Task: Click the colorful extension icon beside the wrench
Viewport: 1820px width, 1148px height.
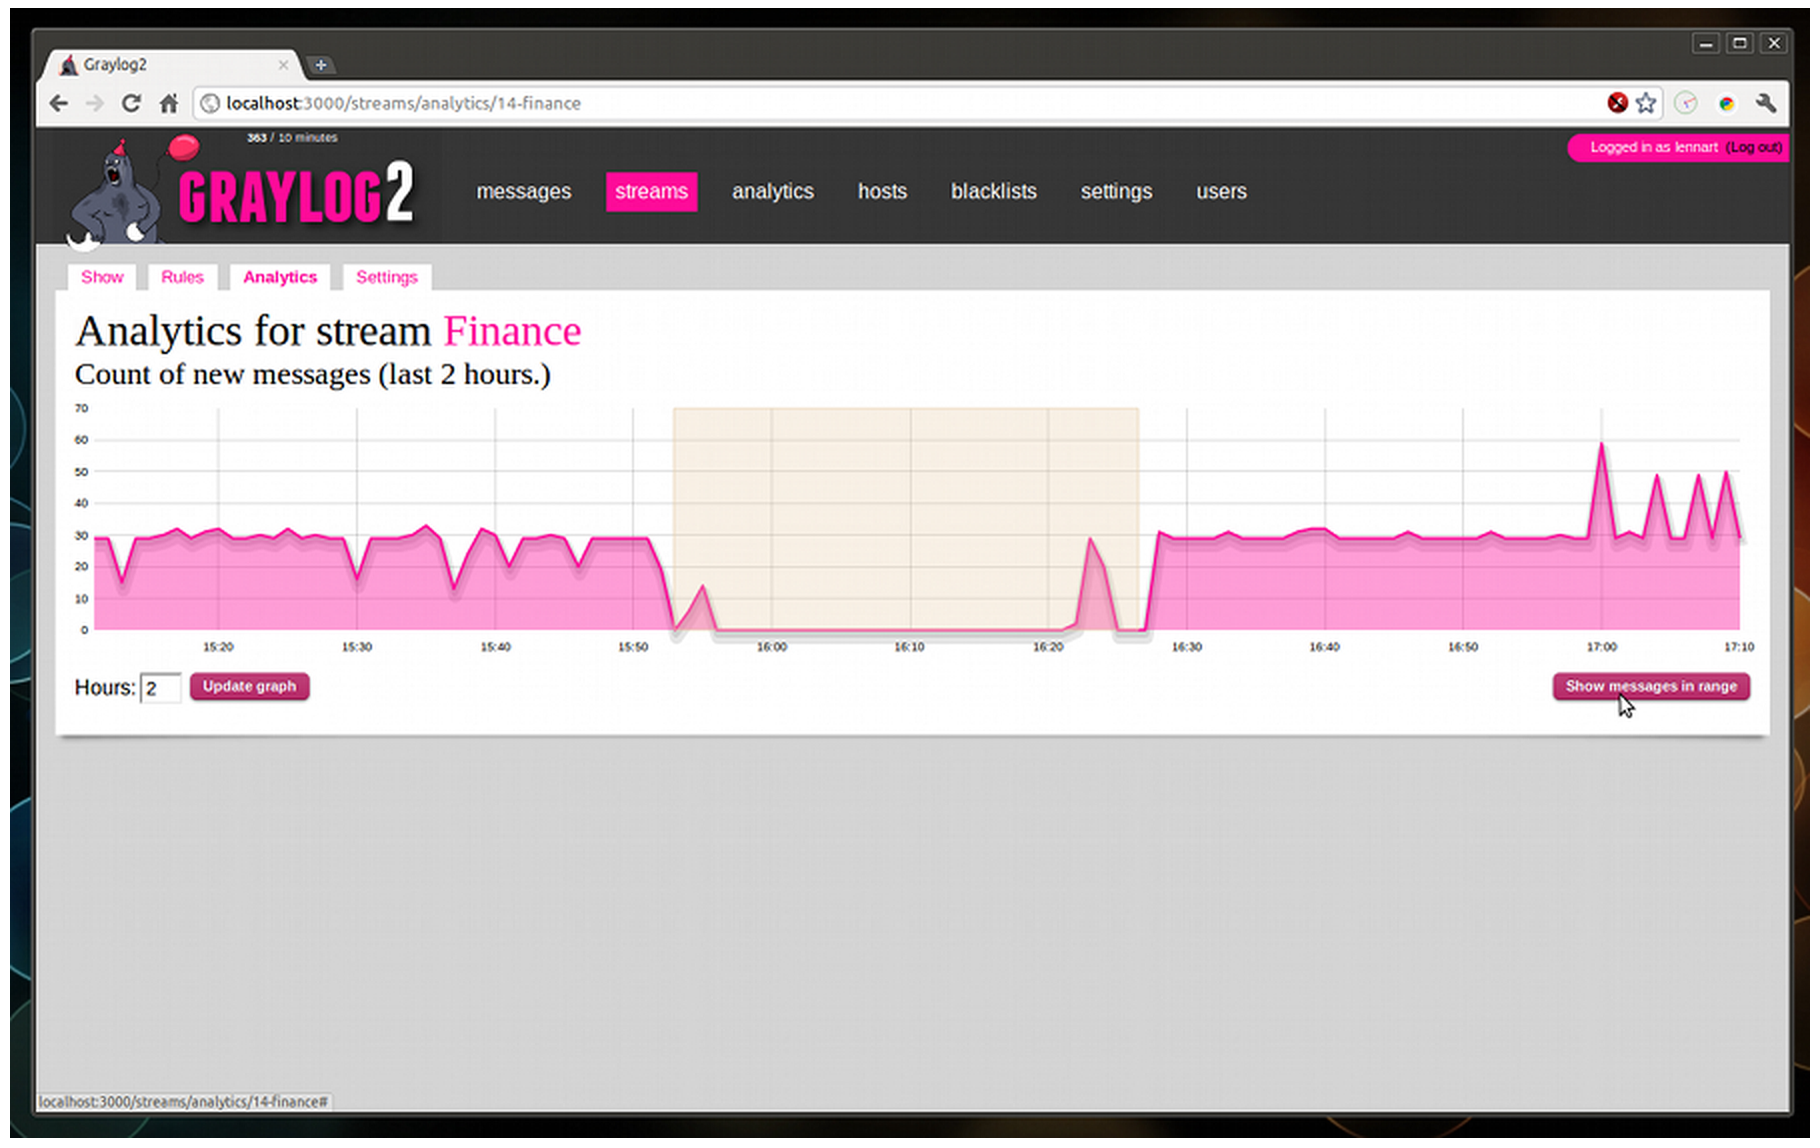Action: (1726, 103)
